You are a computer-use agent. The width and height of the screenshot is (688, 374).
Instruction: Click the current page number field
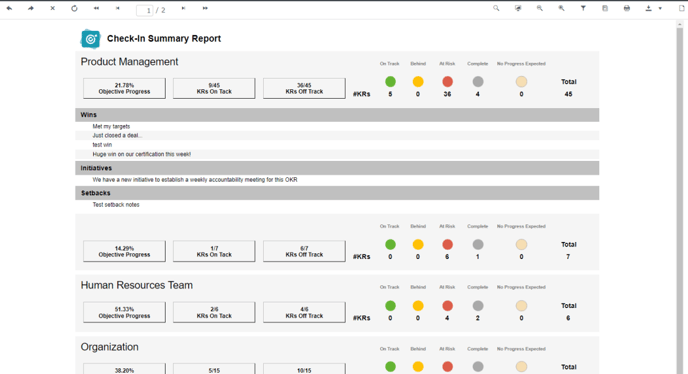(x=144, y=10)
